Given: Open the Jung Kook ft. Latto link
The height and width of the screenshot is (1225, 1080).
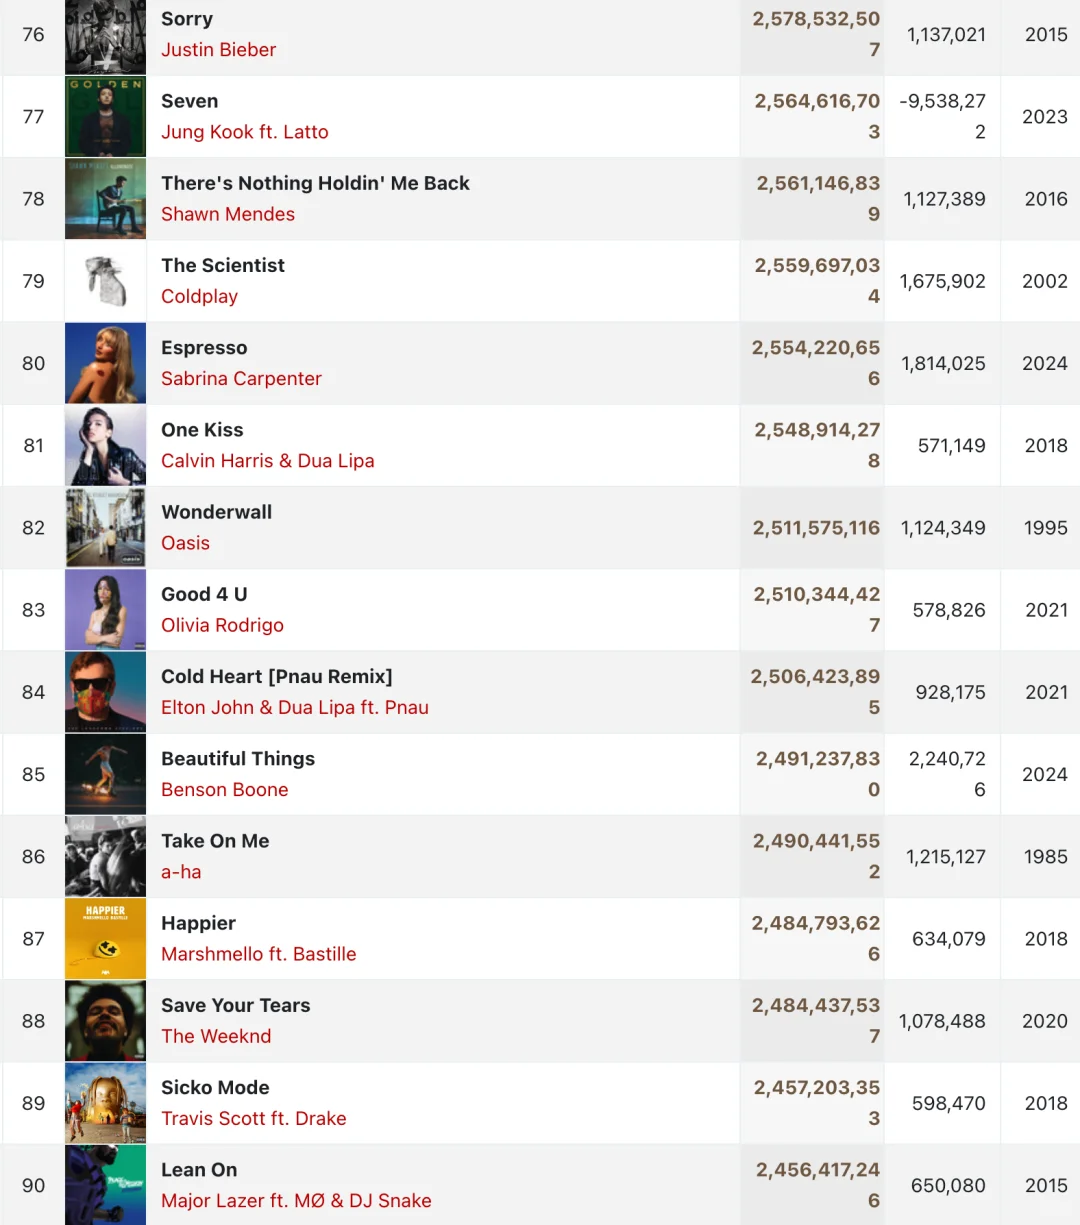Looking at the screenshot, I should pos(245,132).
